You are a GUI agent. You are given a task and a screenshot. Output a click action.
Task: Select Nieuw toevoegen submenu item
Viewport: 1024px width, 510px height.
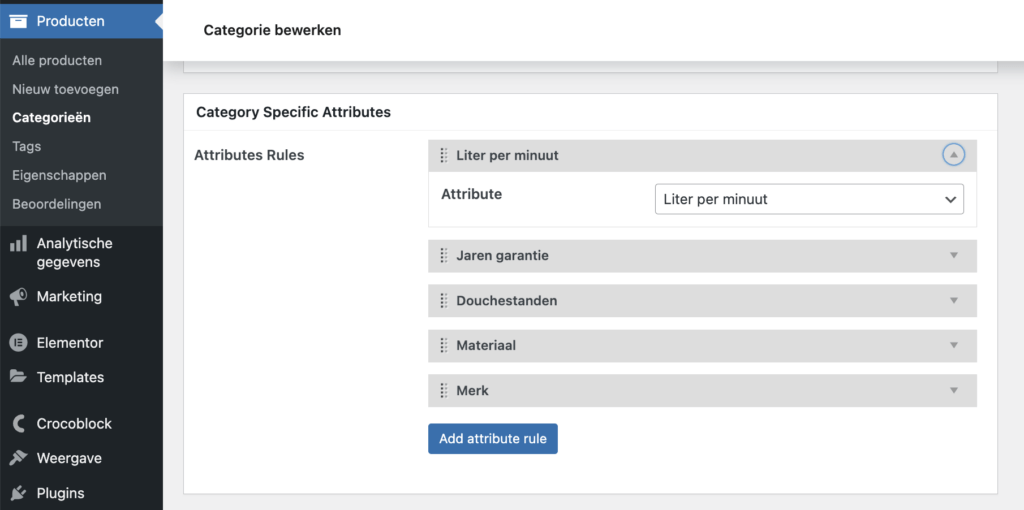click(65, 89)
